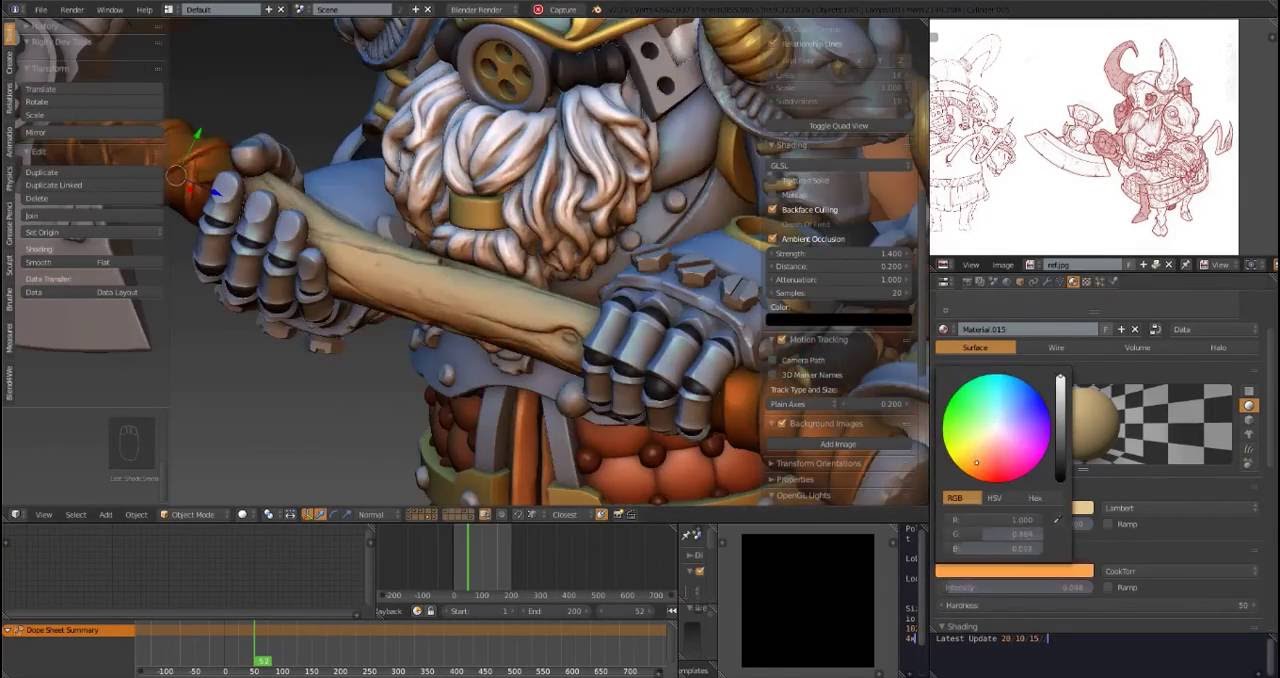
Task: Switch to the Volume material type tab
Action: pyautogui.click(x=1137, y=347)
